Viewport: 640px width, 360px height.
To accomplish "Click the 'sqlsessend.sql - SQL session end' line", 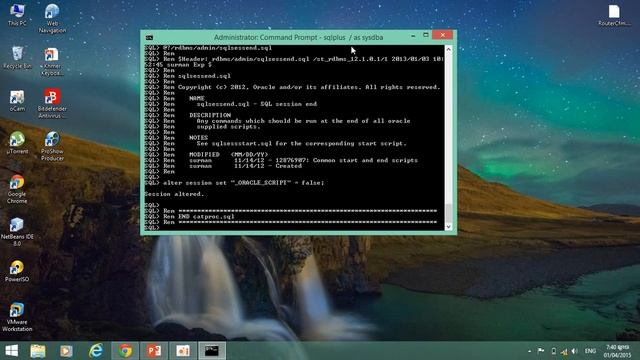I will pos(256,104).
